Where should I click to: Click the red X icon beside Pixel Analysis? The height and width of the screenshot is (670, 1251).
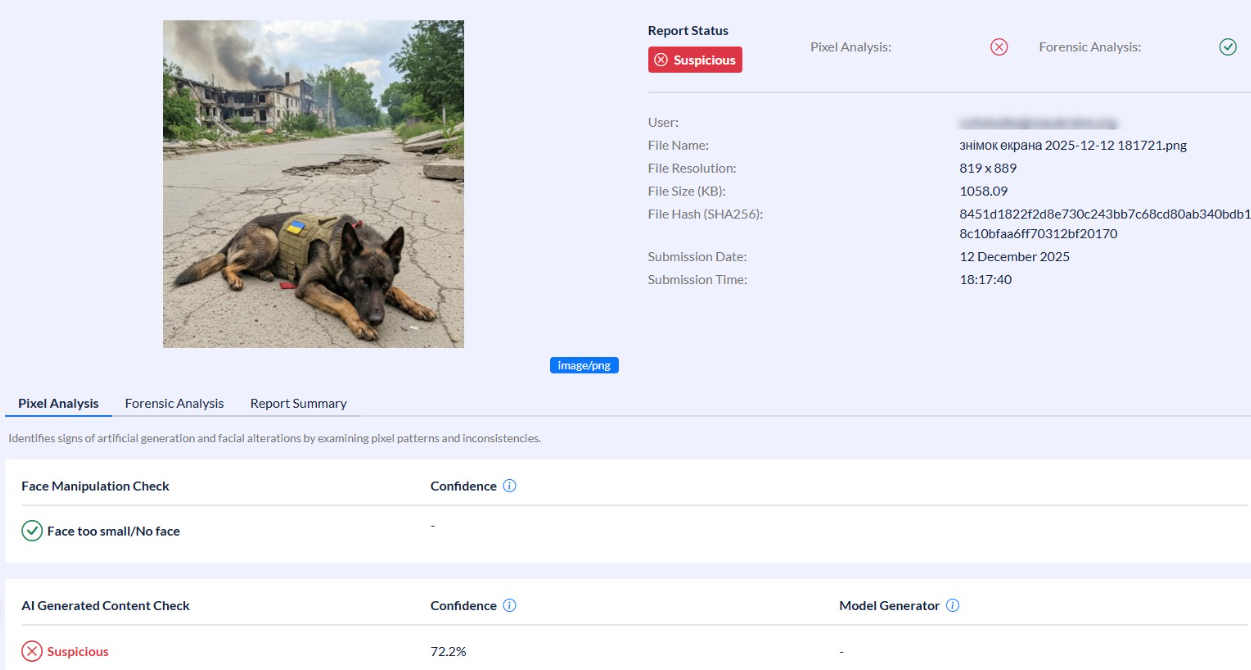click(x=998, y=47)
